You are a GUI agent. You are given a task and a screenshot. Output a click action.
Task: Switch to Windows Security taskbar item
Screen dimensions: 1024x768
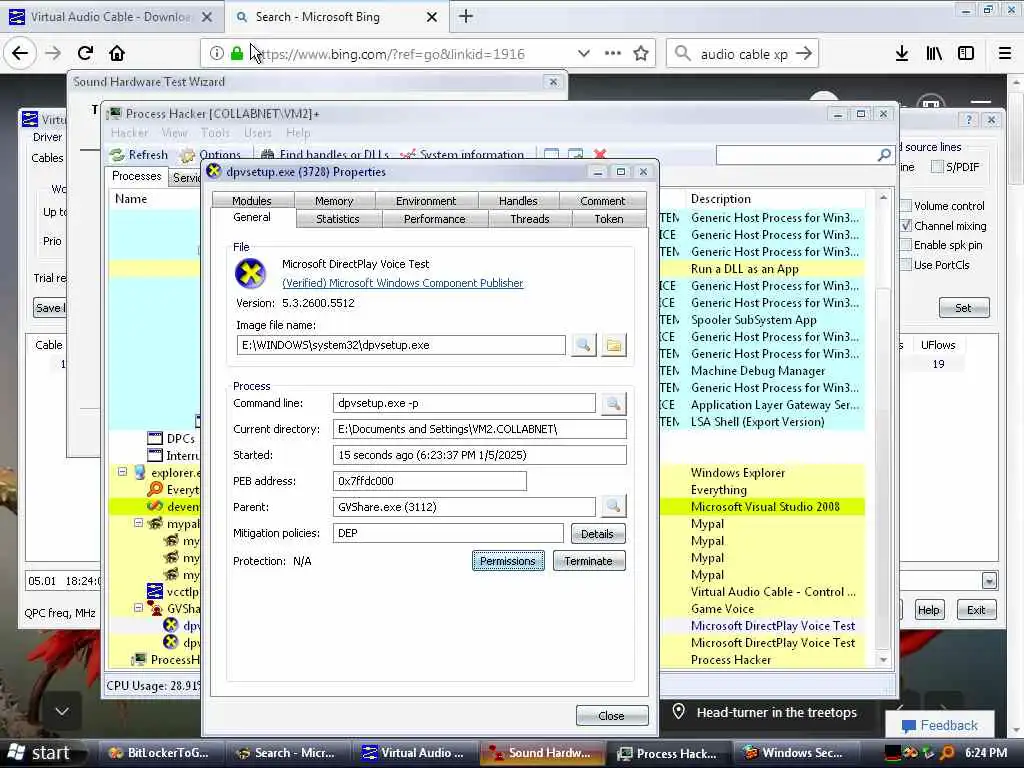[x=795, y=753]
